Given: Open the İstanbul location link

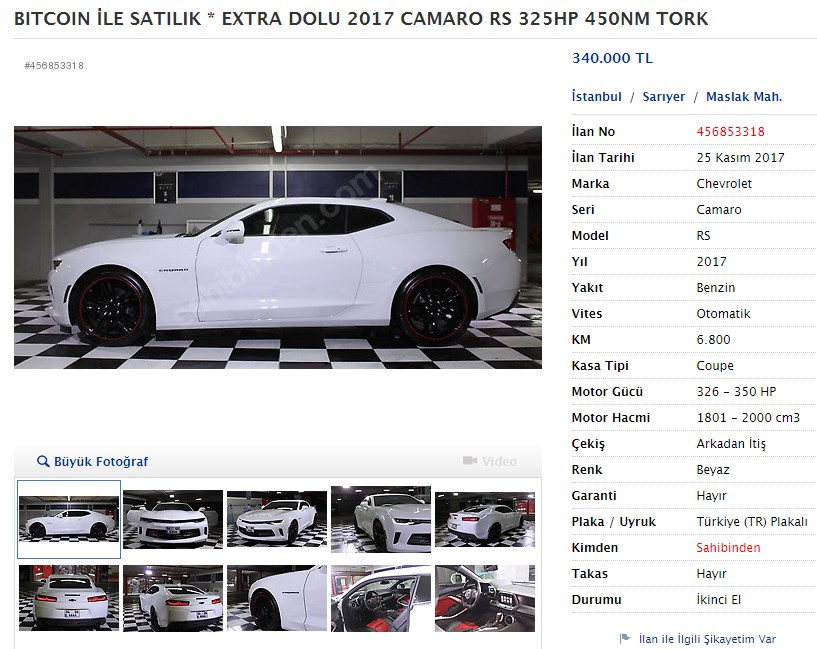Looking at the screenshot, I should (x=597, y=97).
